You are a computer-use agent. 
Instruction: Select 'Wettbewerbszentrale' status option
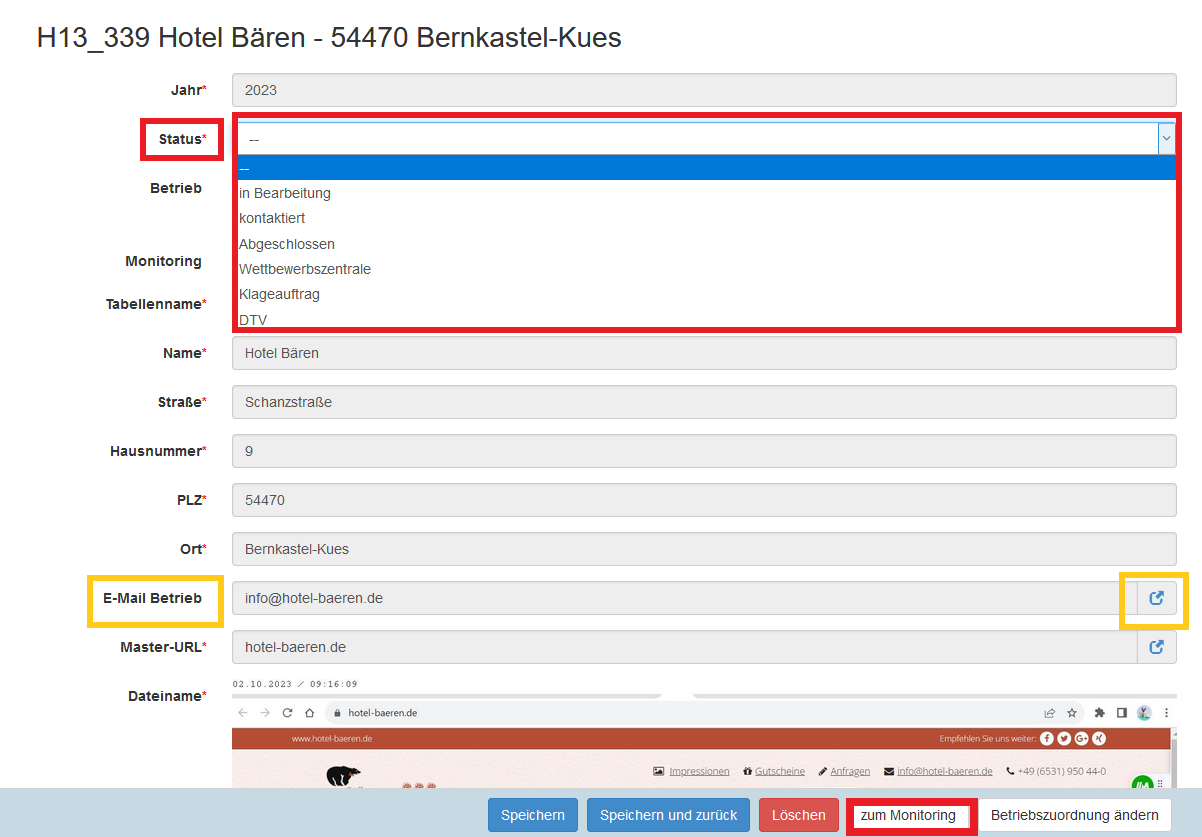click(305, 269)
